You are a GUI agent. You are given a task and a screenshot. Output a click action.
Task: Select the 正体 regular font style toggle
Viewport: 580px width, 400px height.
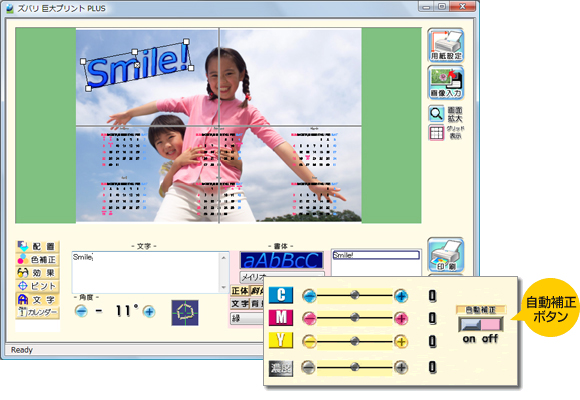240,291
